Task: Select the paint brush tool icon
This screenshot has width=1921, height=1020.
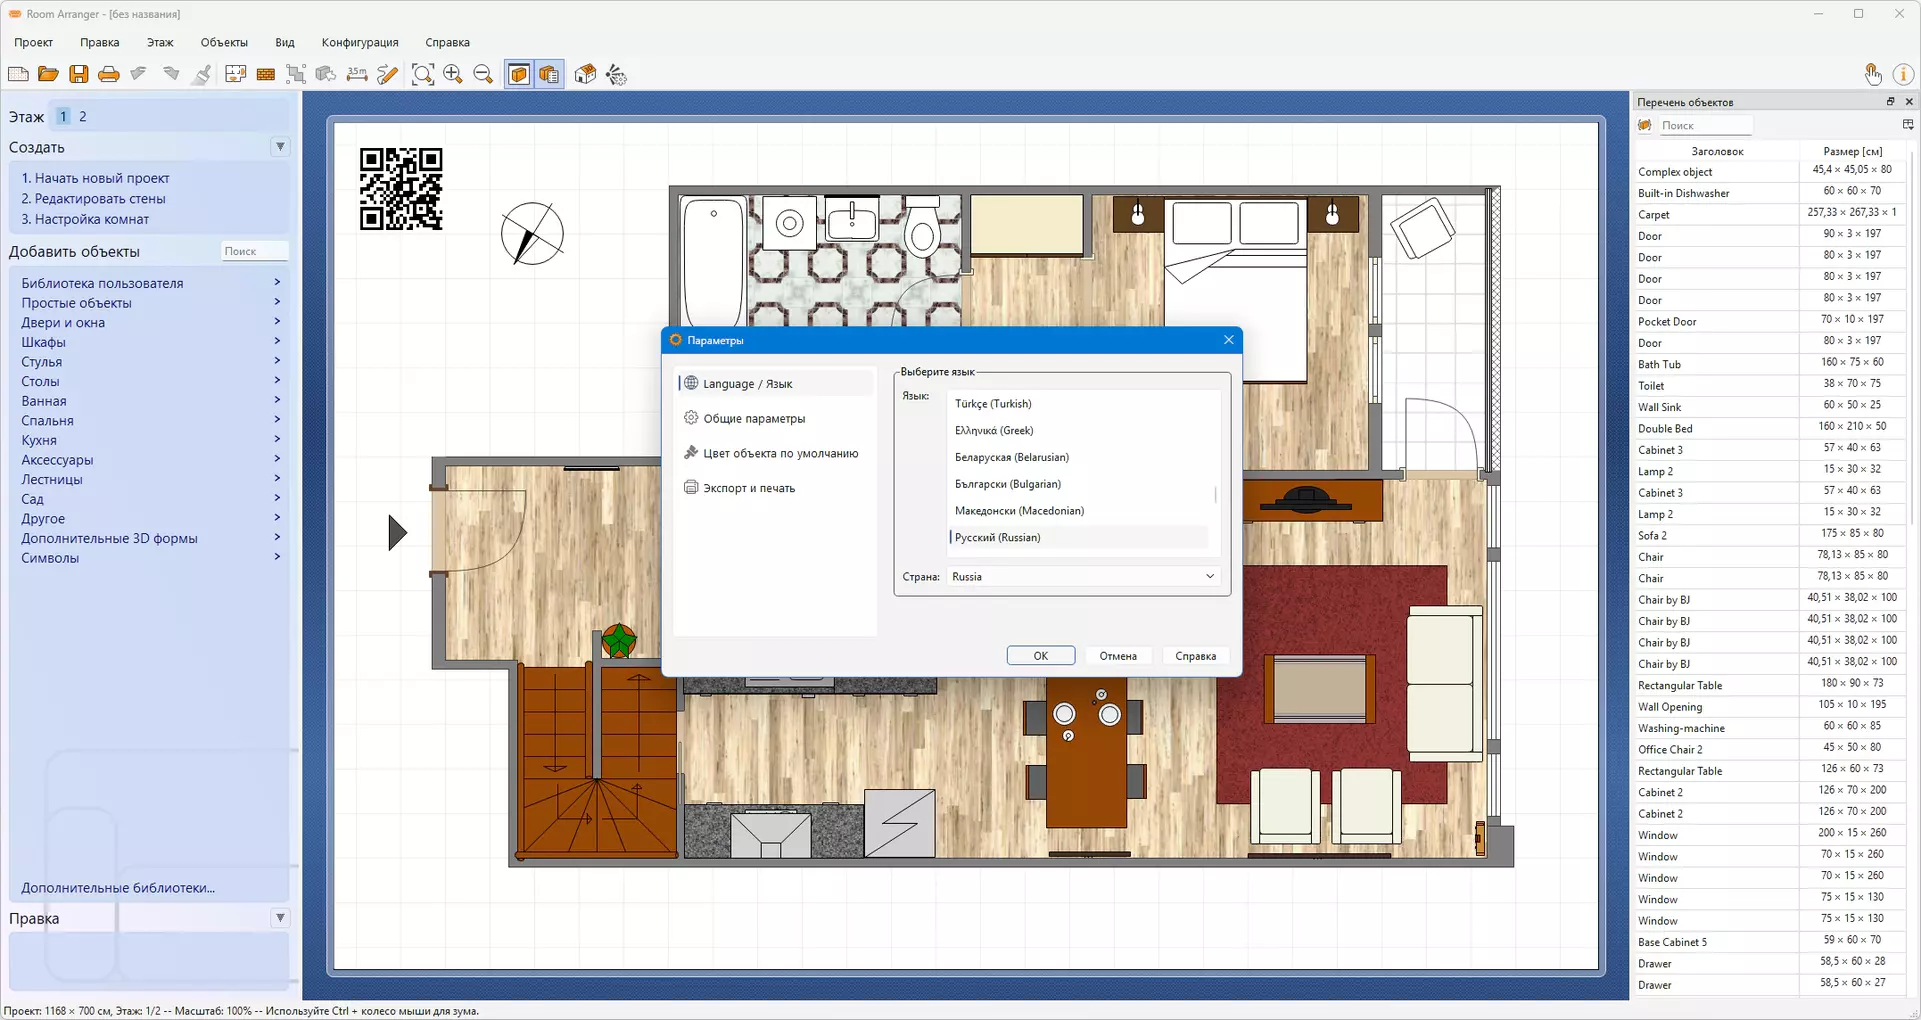Action: 202,74
